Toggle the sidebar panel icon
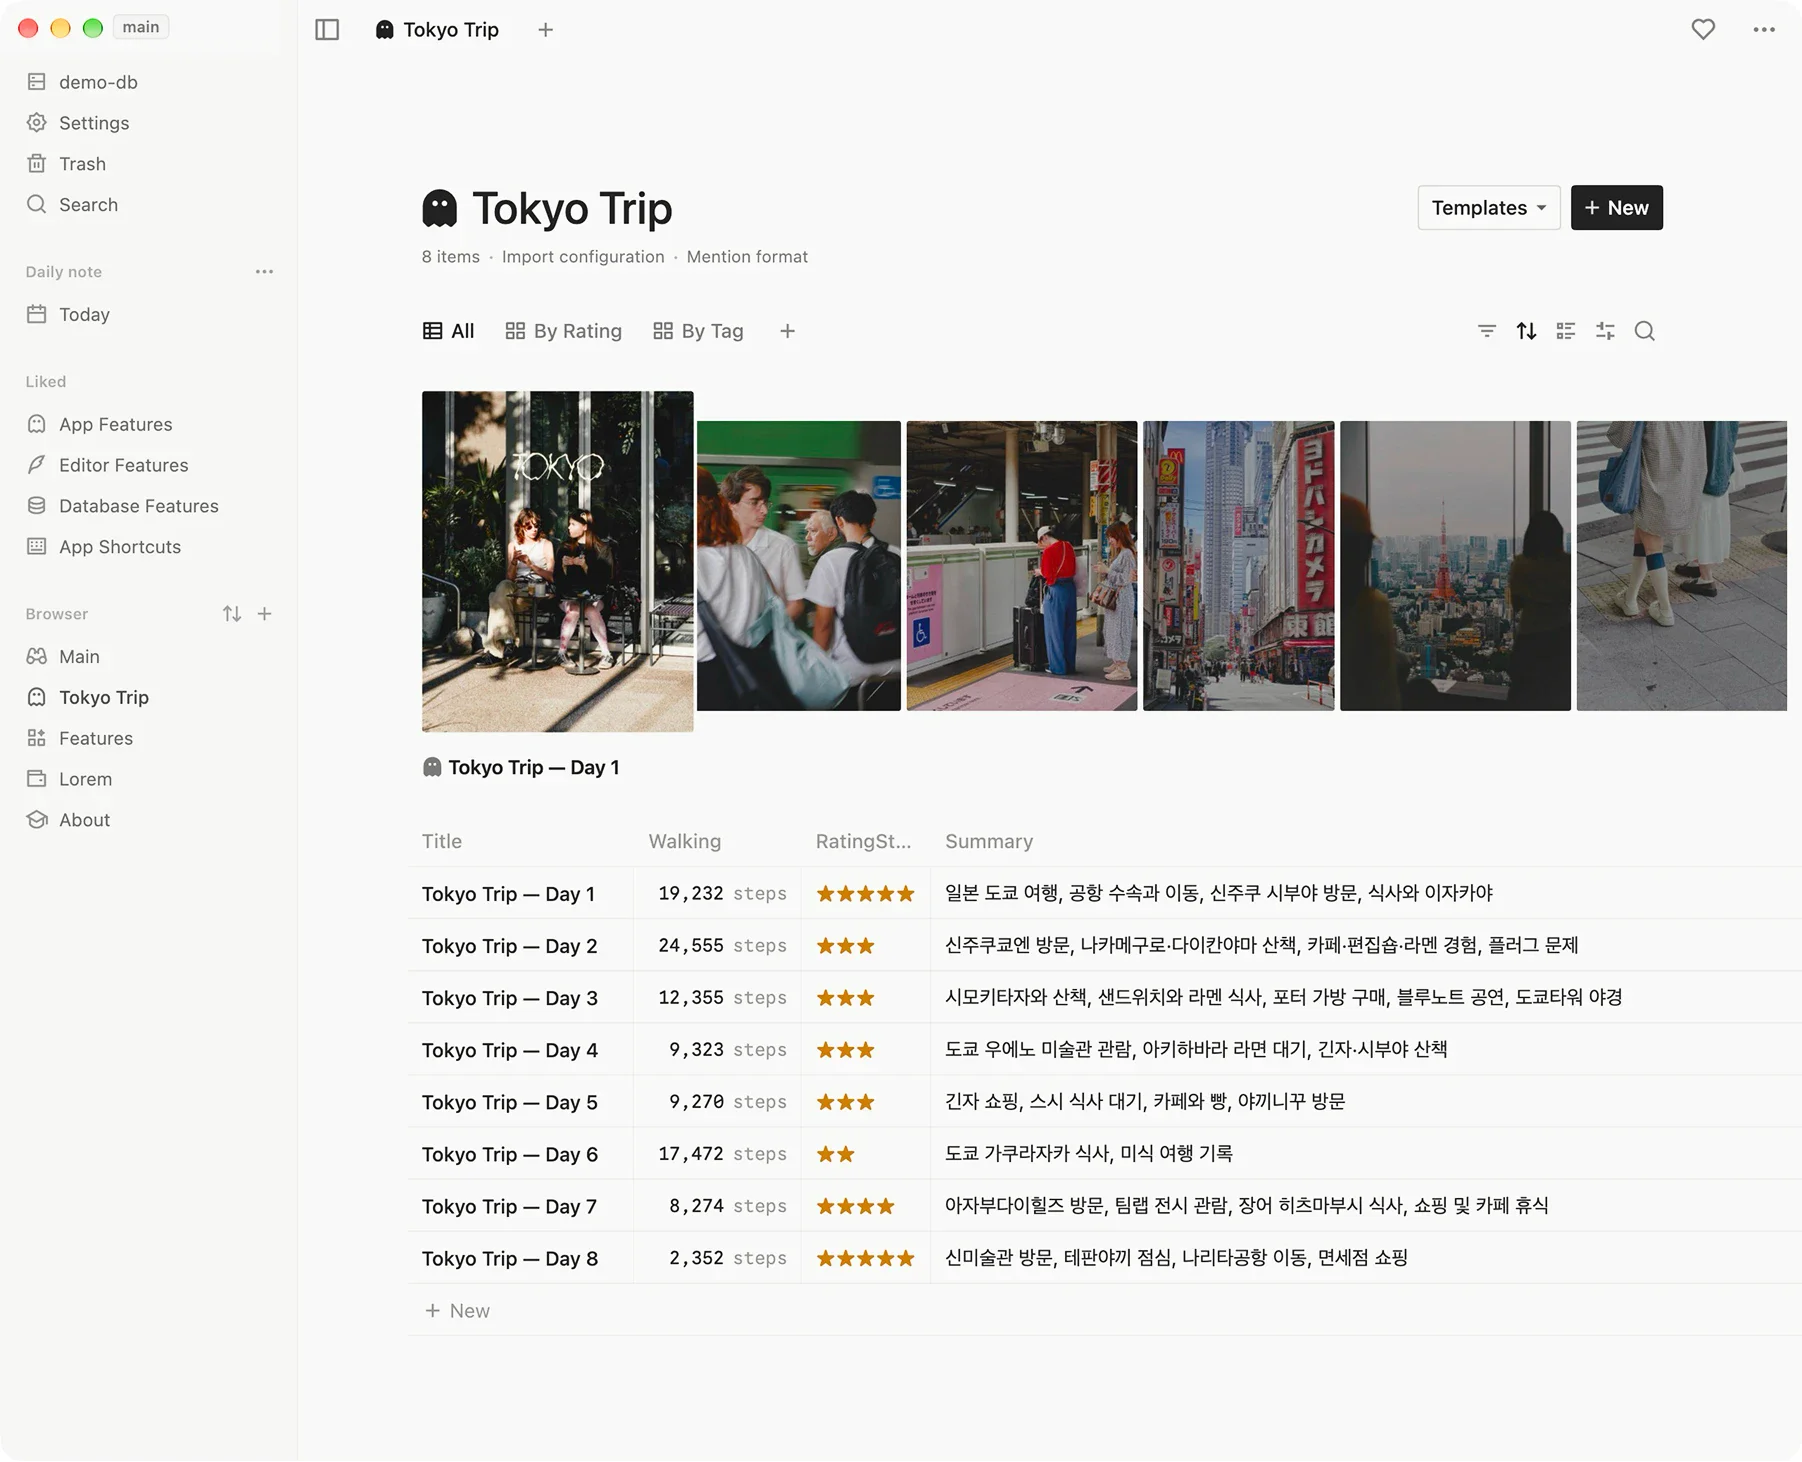This screenshot has width=1802, height=1462. pyautogui.click(x=327, y=30)
